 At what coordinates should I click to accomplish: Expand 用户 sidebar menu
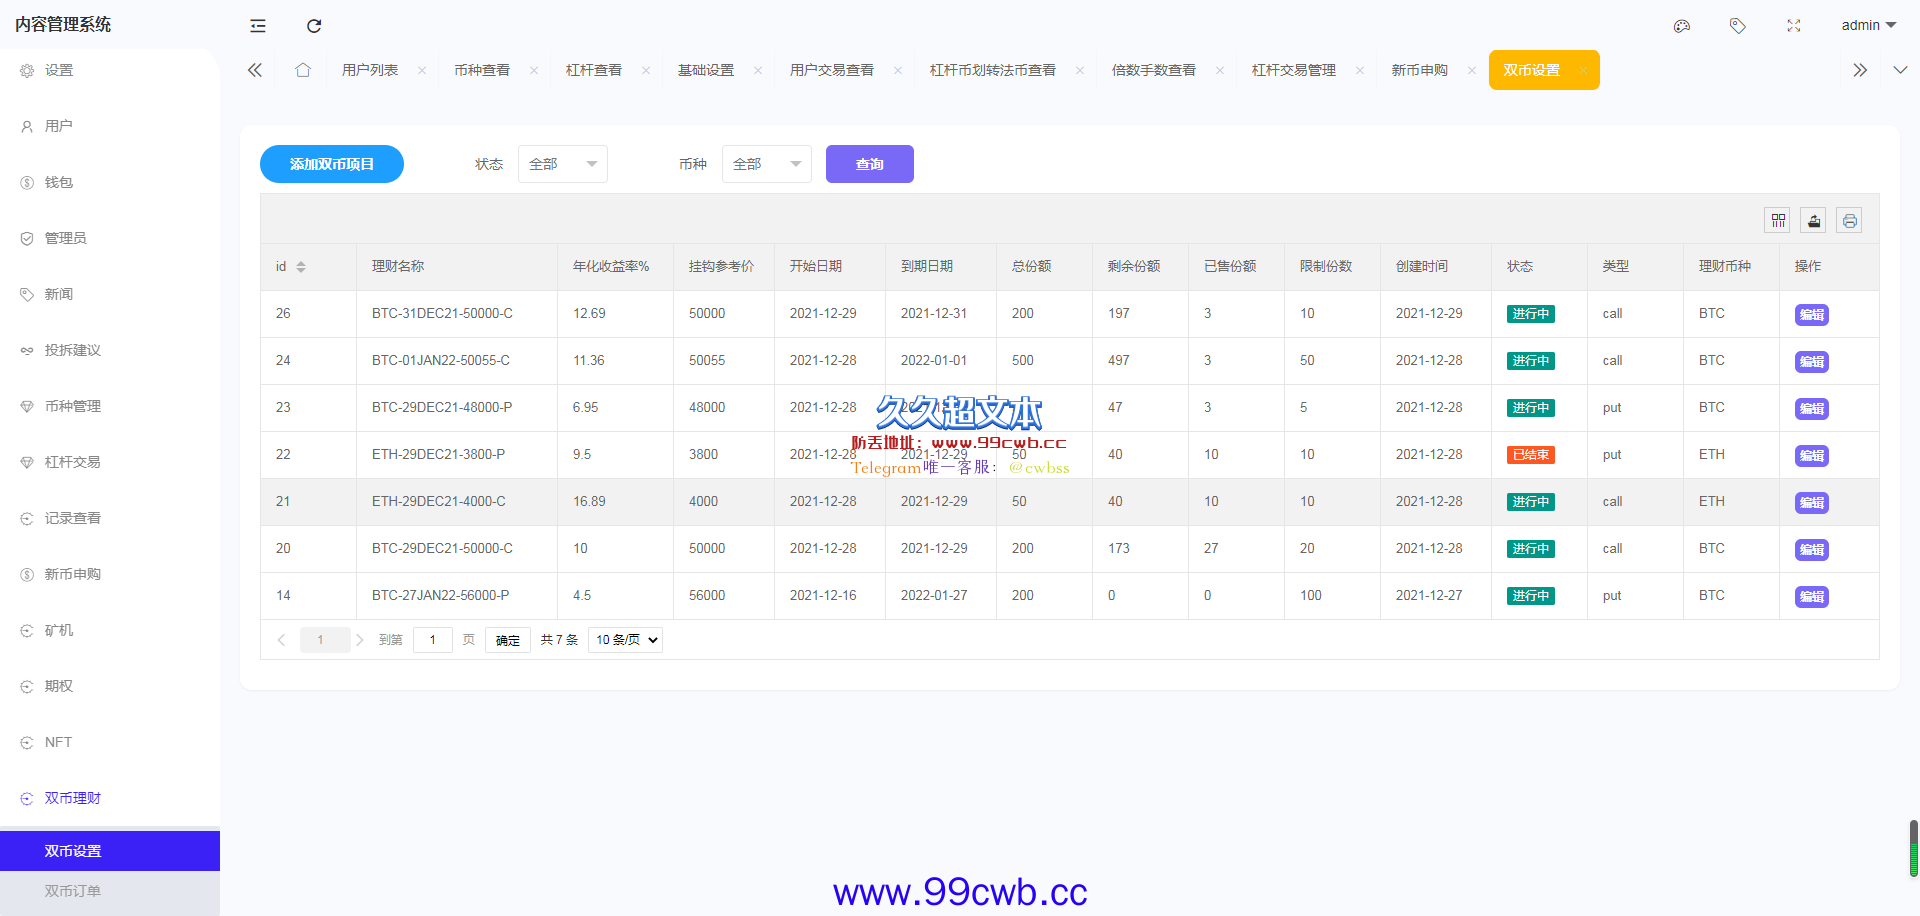pos(110,126)
